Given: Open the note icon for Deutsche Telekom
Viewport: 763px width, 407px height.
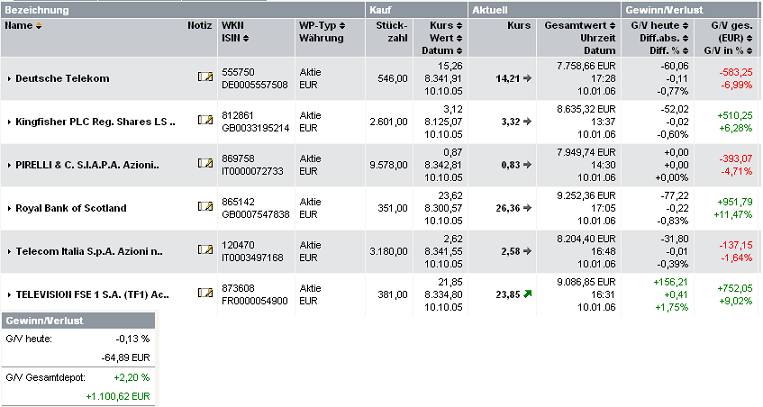Looking at the screenshot, I should click(205, 77).
